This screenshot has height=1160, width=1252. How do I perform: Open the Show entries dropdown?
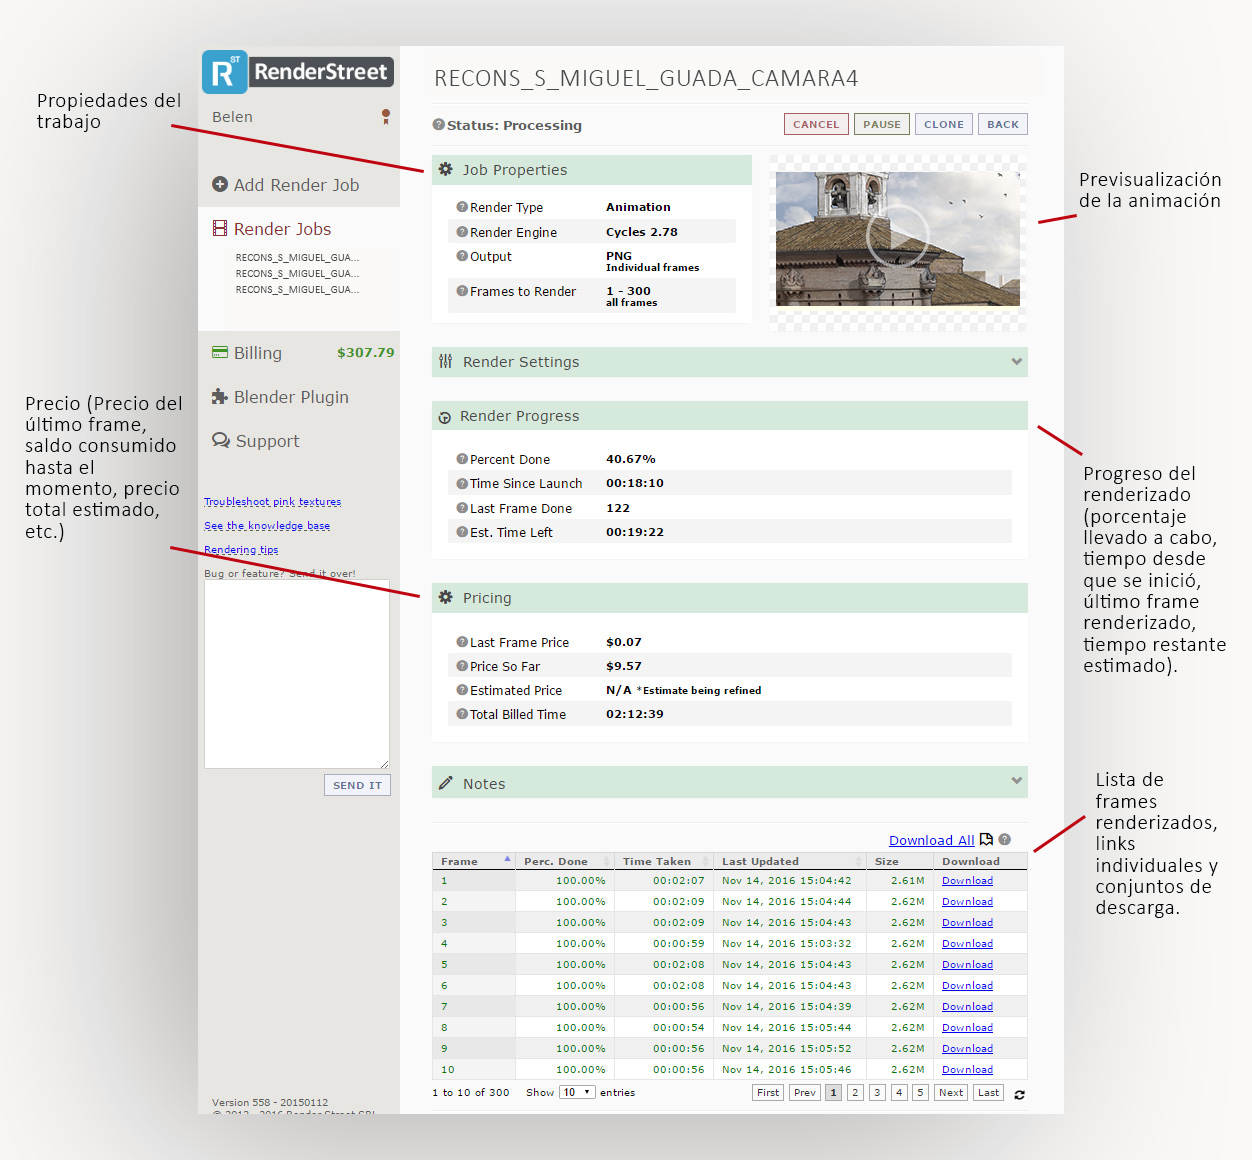pyautogui.click(x=577, y=1092)
